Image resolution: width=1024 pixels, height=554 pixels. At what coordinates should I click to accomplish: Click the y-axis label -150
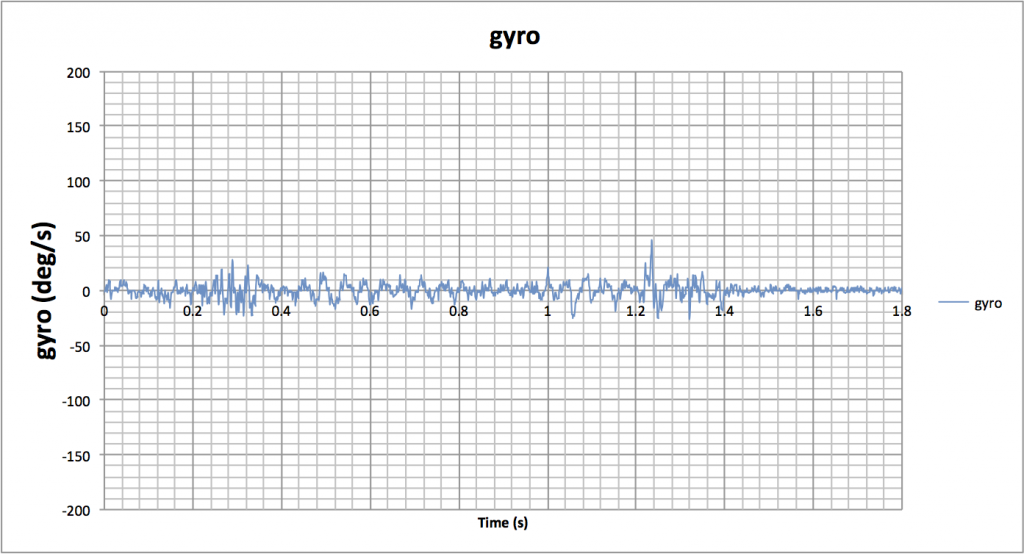pos(76,456)
